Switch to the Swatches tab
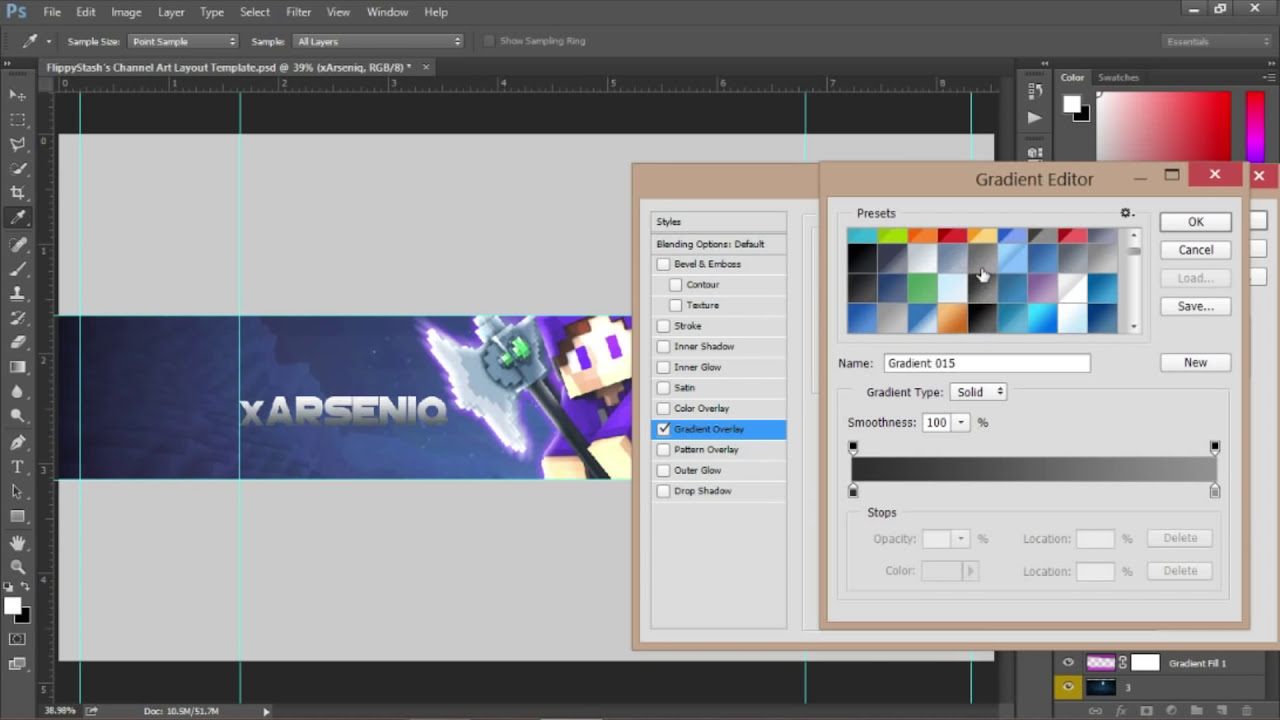 [x=1118, y=77]
